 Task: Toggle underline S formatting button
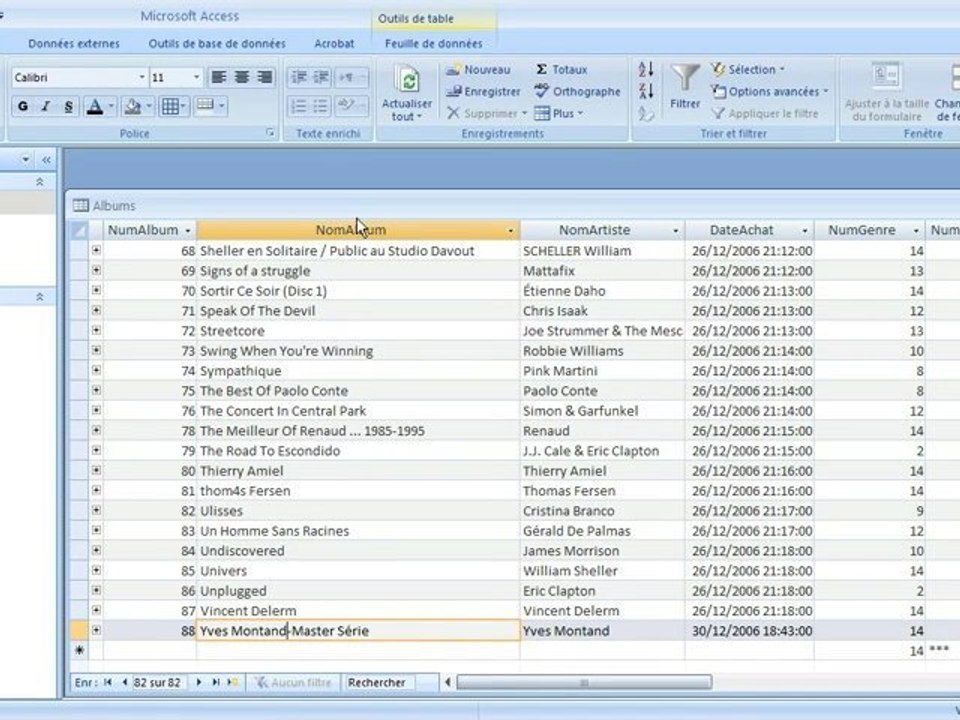pyautogui.click(x=68, y=107)
